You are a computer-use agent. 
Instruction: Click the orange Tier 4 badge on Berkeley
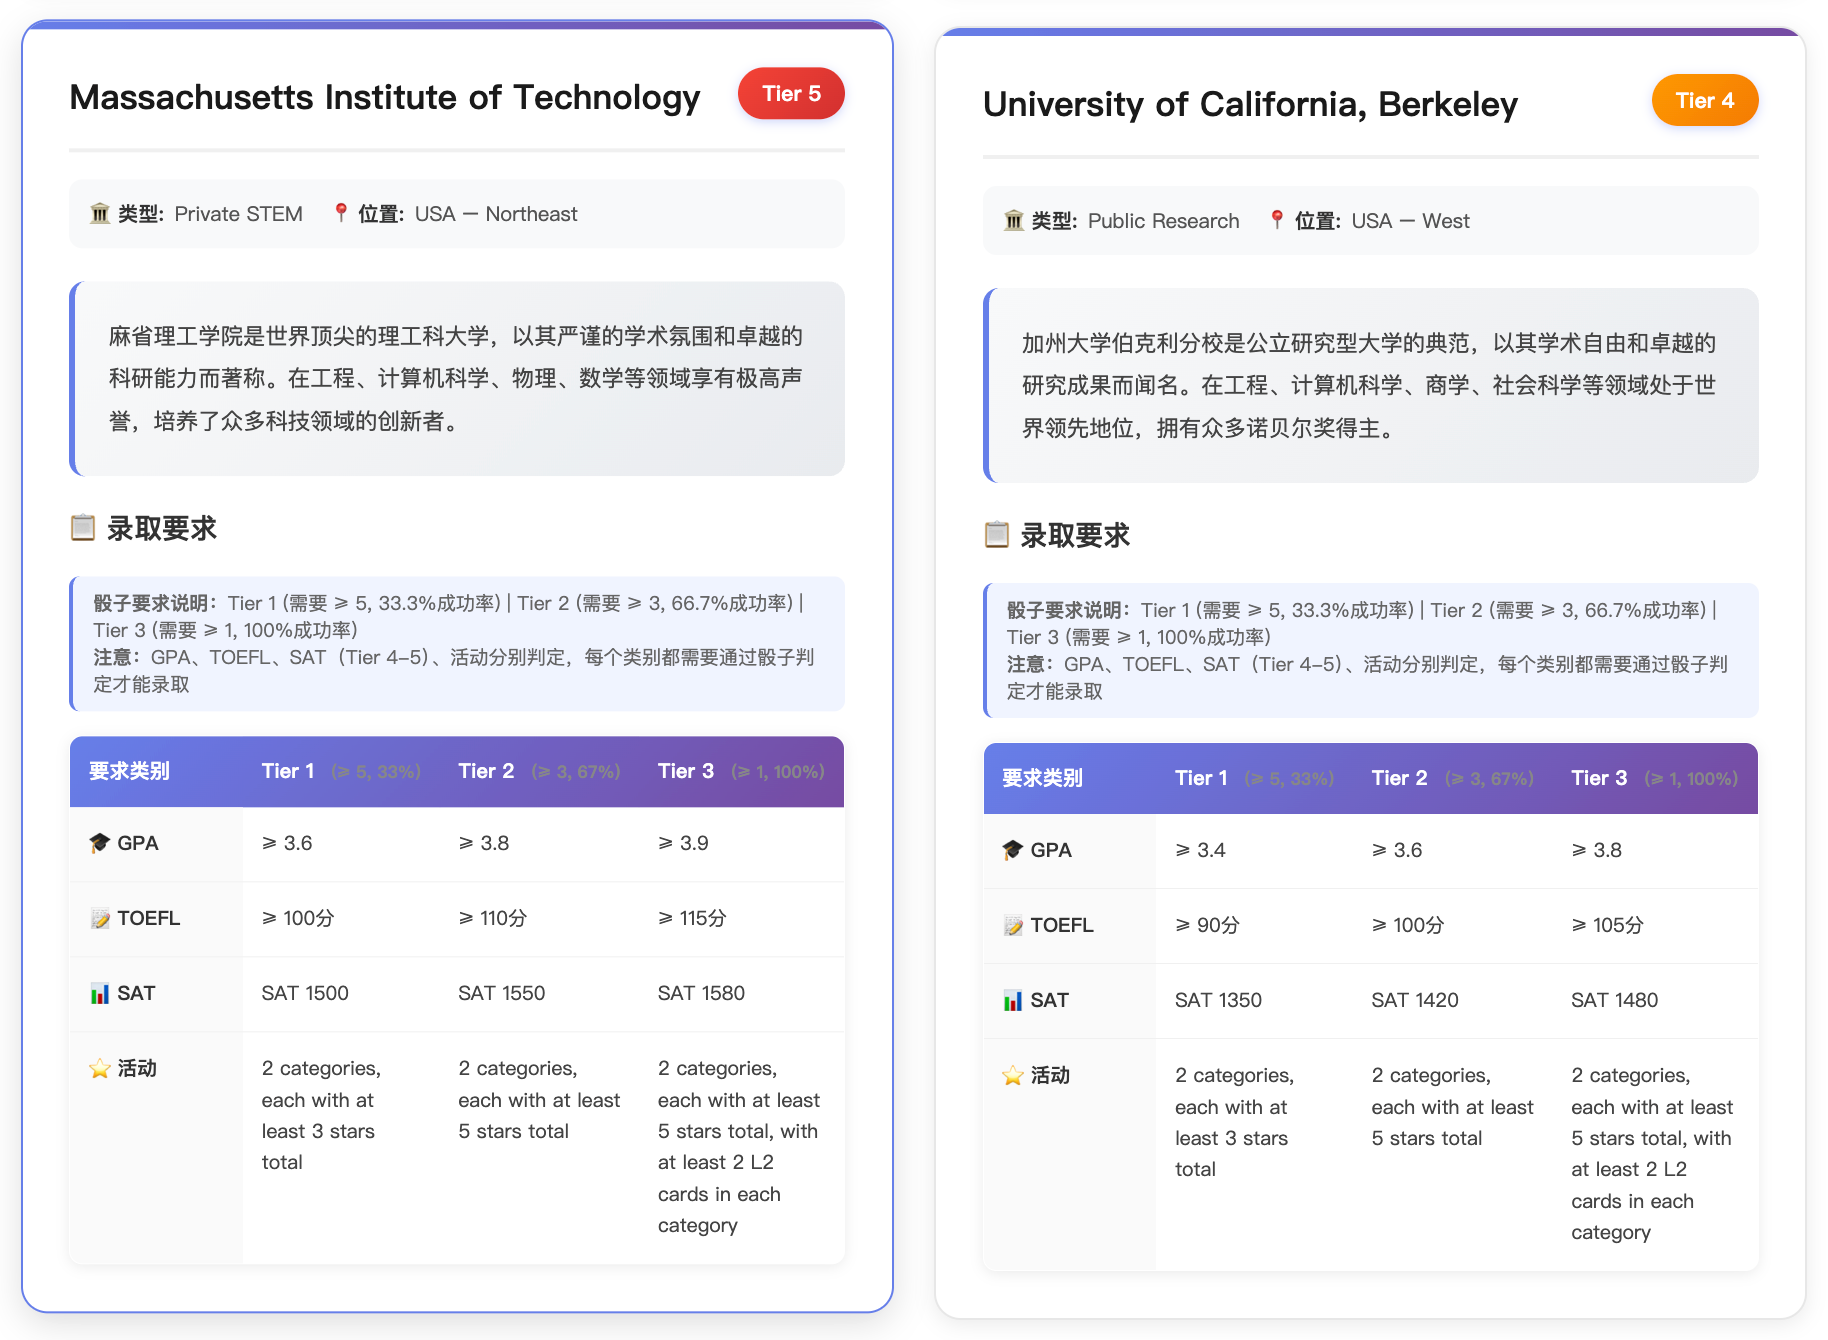click(x=1704, y=100)
